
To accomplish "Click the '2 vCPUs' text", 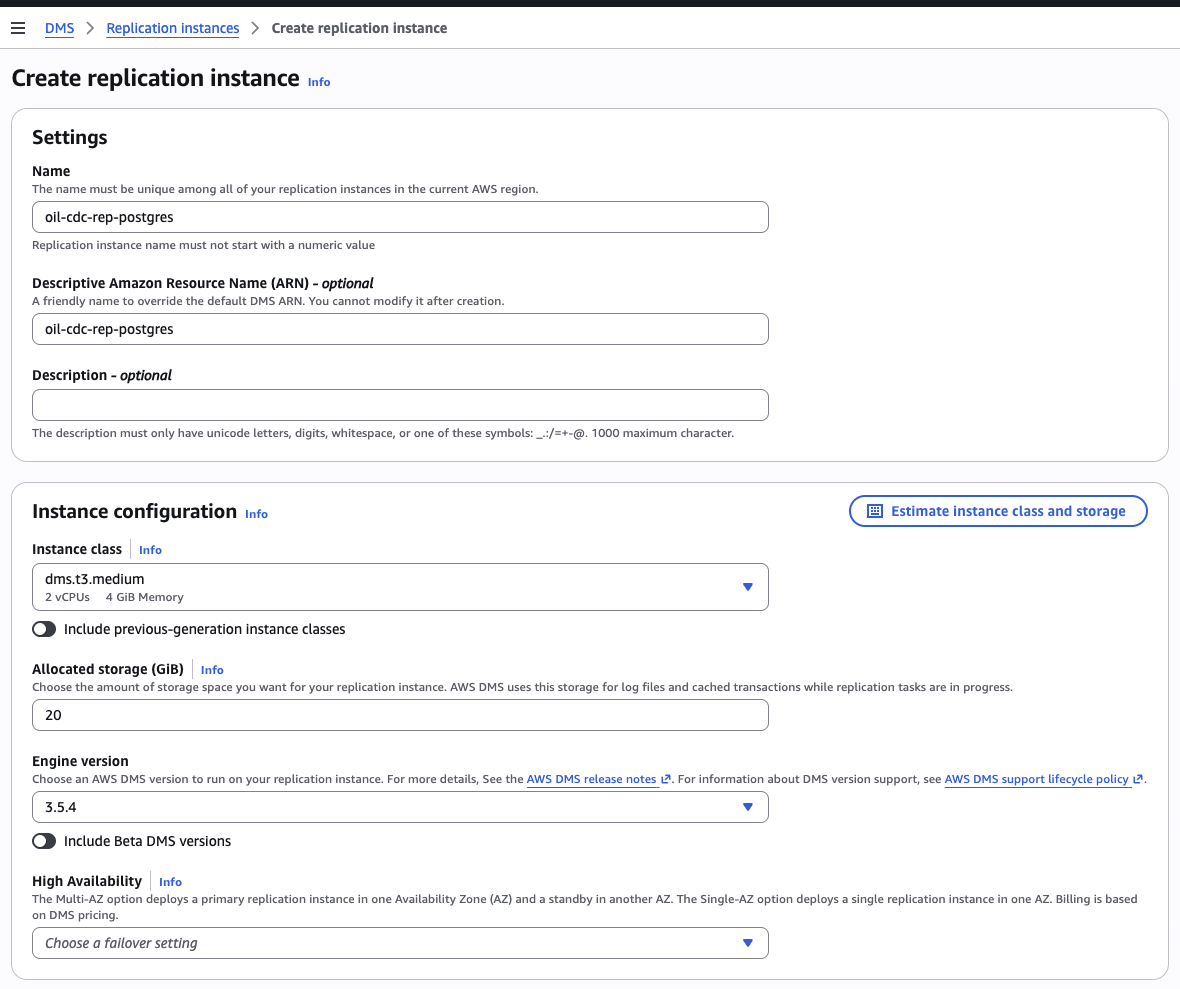I will pos(67,597).
